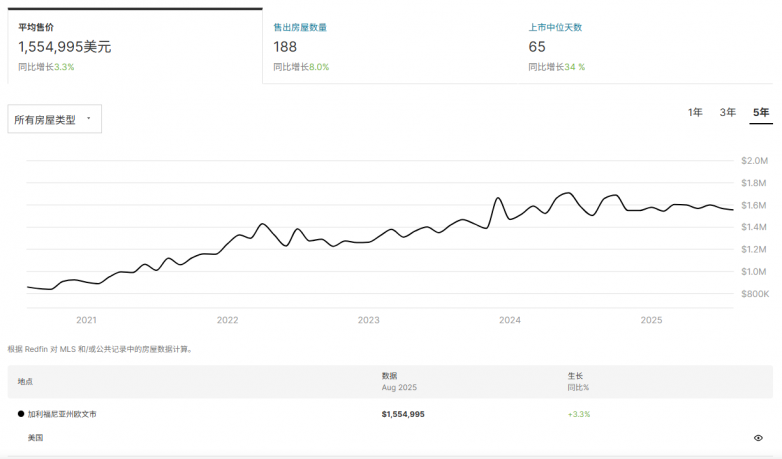The image size is (782, 459).
Task: Click the 生长 同比% column header
Action: 578,381
